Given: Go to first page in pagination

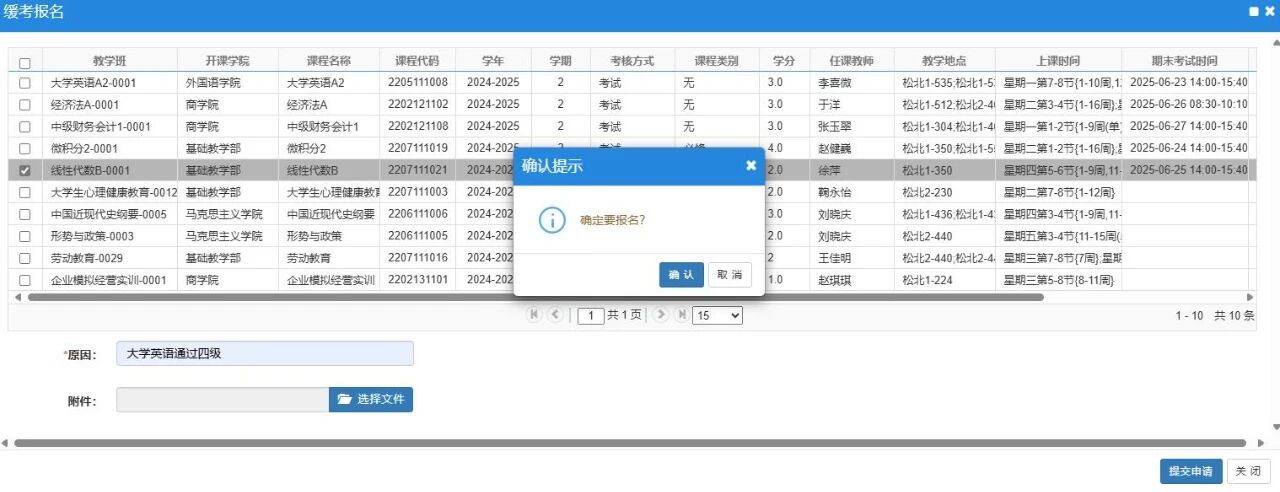Looking at the screenshot, I should point(534,315).
